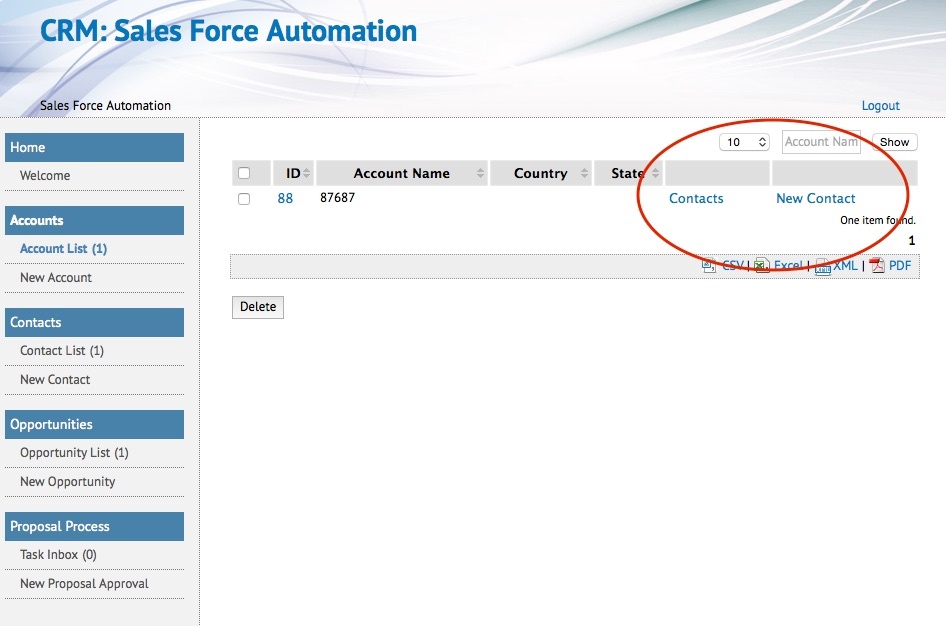This screenshot has width=946, height=626.
Task: Focus the Account Name search field
Action: (821, 142)
